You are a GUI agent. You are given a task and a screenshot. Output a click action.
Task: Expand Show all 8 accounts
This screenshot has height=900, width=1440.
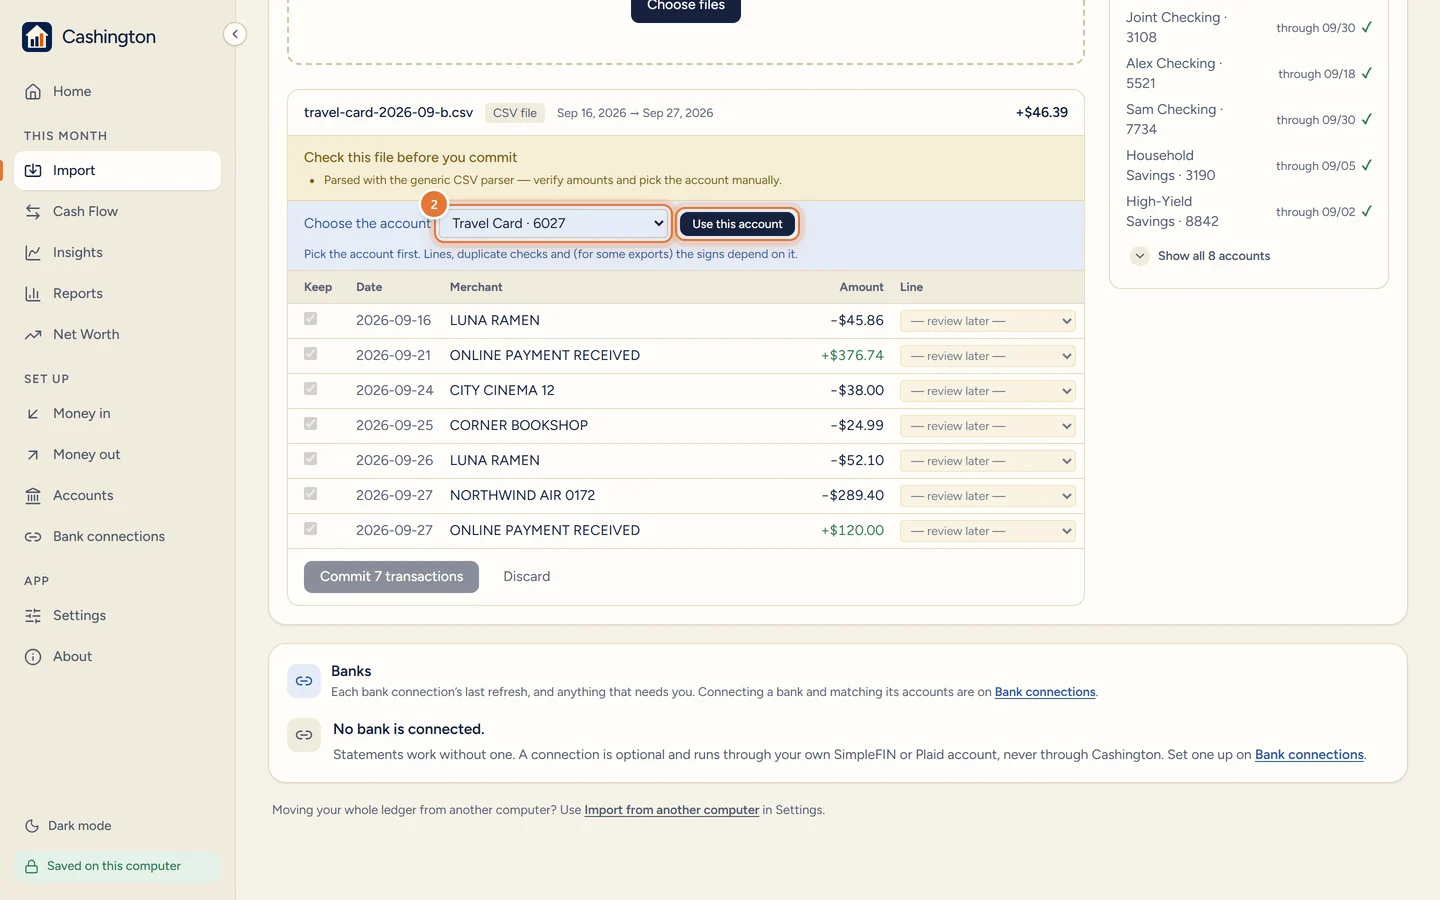coord(1200,256)
